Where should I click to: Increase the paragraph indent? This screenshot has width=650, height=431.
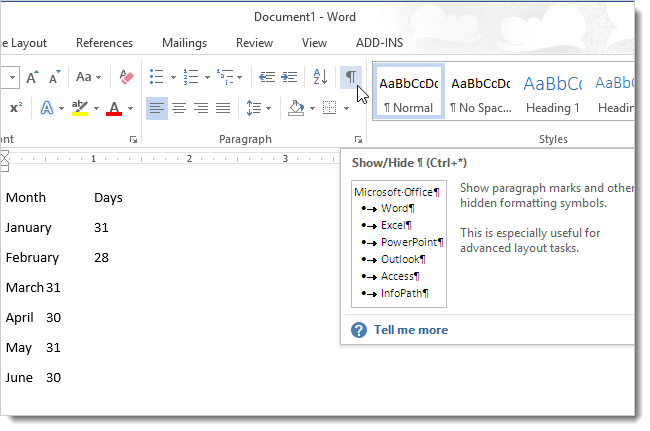(289, 77)
